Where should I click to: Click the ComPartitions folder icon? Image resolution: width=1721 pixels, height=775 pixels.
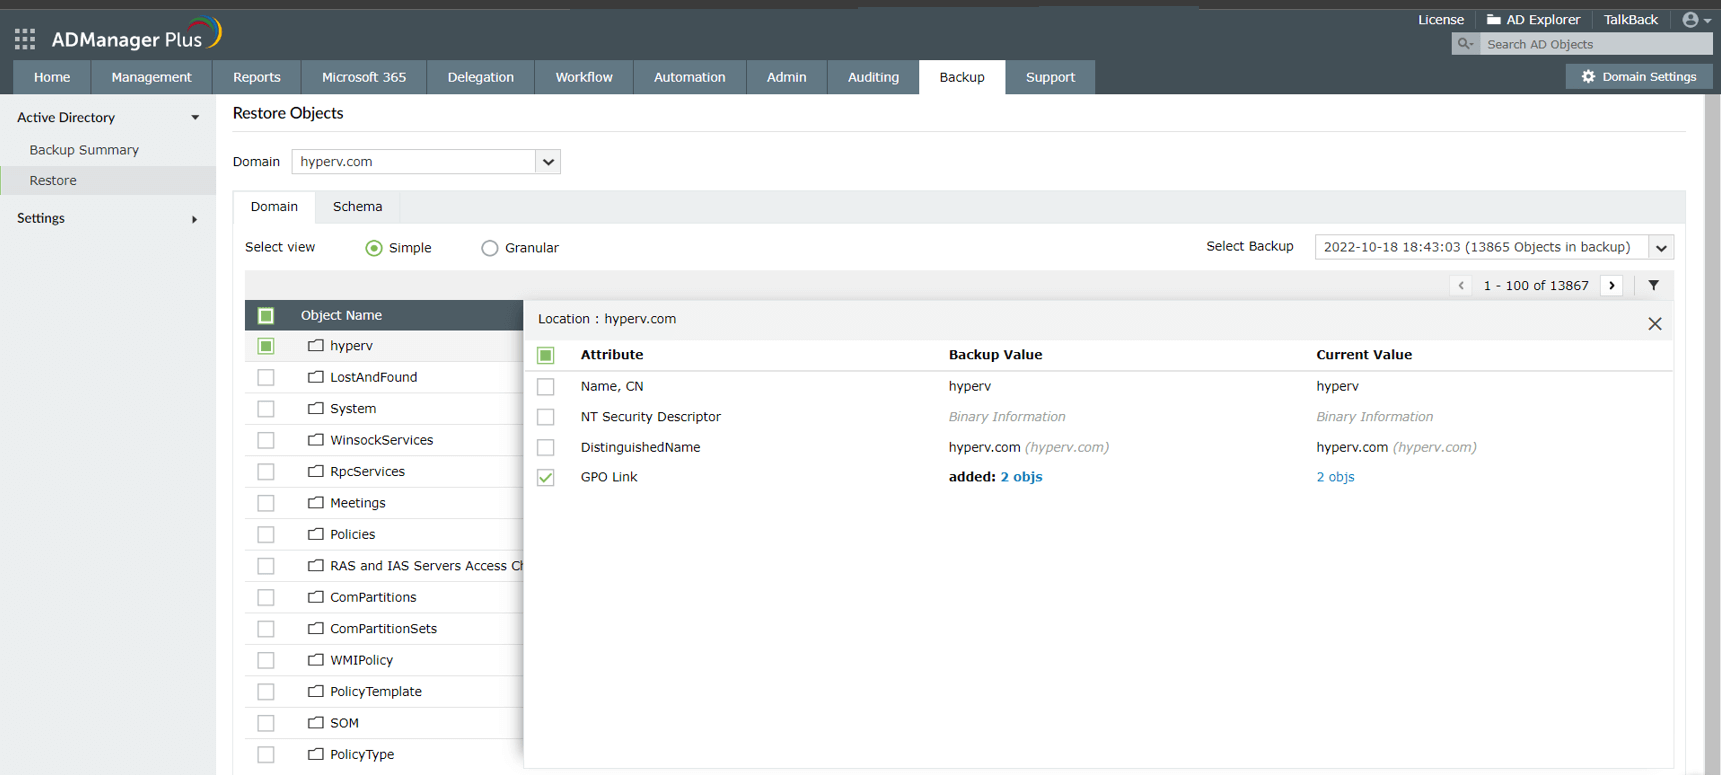click(x=316, y=597)
